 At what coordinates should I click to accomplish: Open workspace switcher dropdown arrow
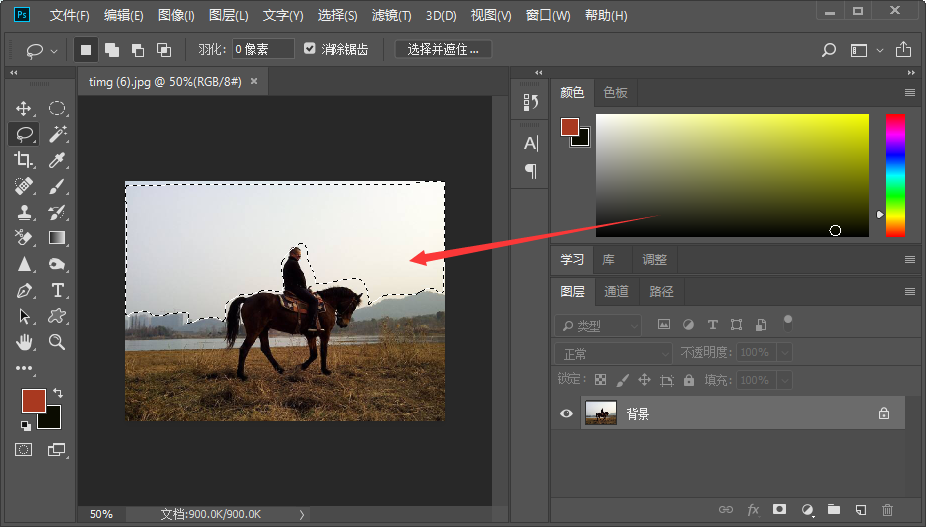(880, 51)
